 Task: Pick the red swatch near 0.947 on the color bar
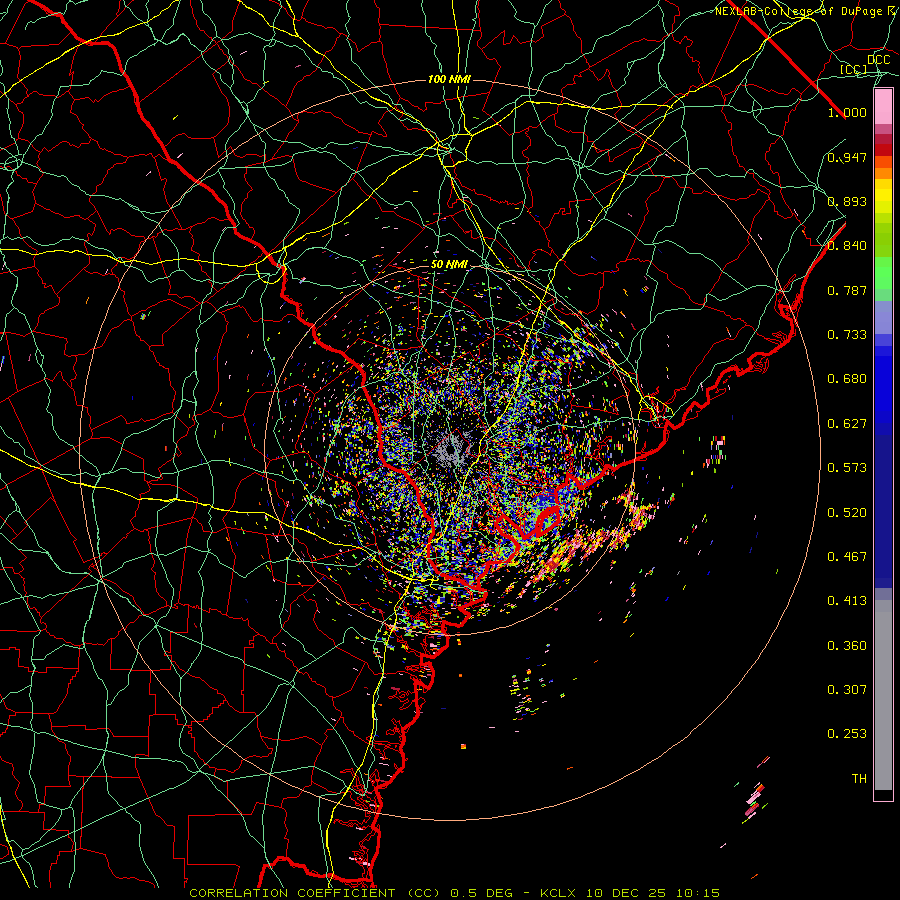pos(883,150)
